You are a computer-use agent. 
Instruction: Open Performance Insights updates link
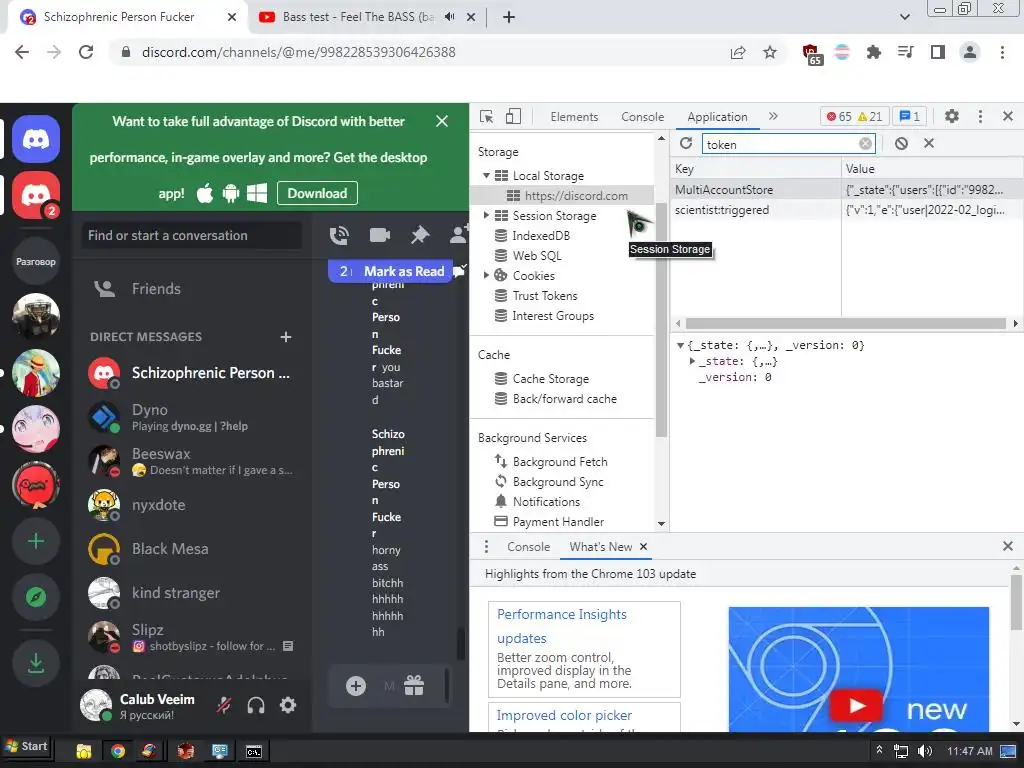coord(562,626)
